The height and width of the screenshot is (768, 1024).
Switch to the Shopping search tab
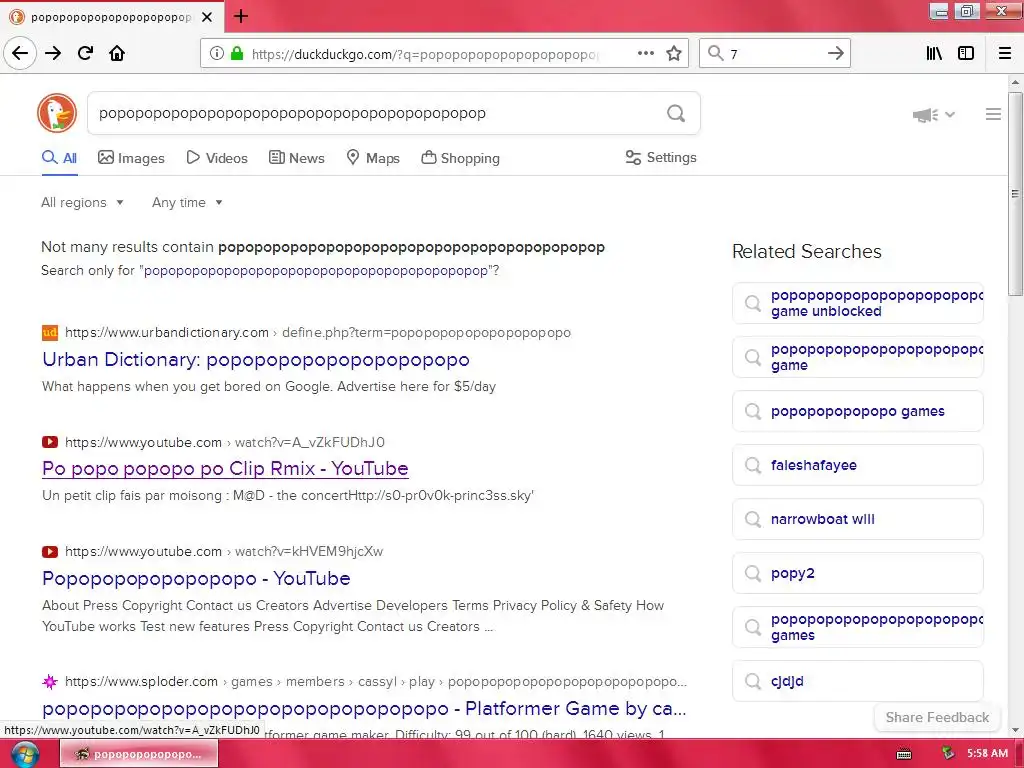tap(460, 158)
